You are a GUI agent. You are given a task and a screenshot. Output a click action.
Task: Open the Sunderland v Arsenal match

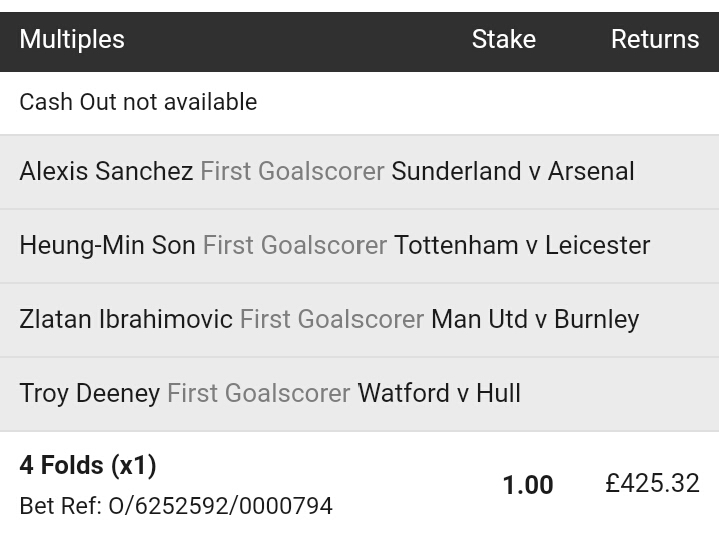[513, 171]
